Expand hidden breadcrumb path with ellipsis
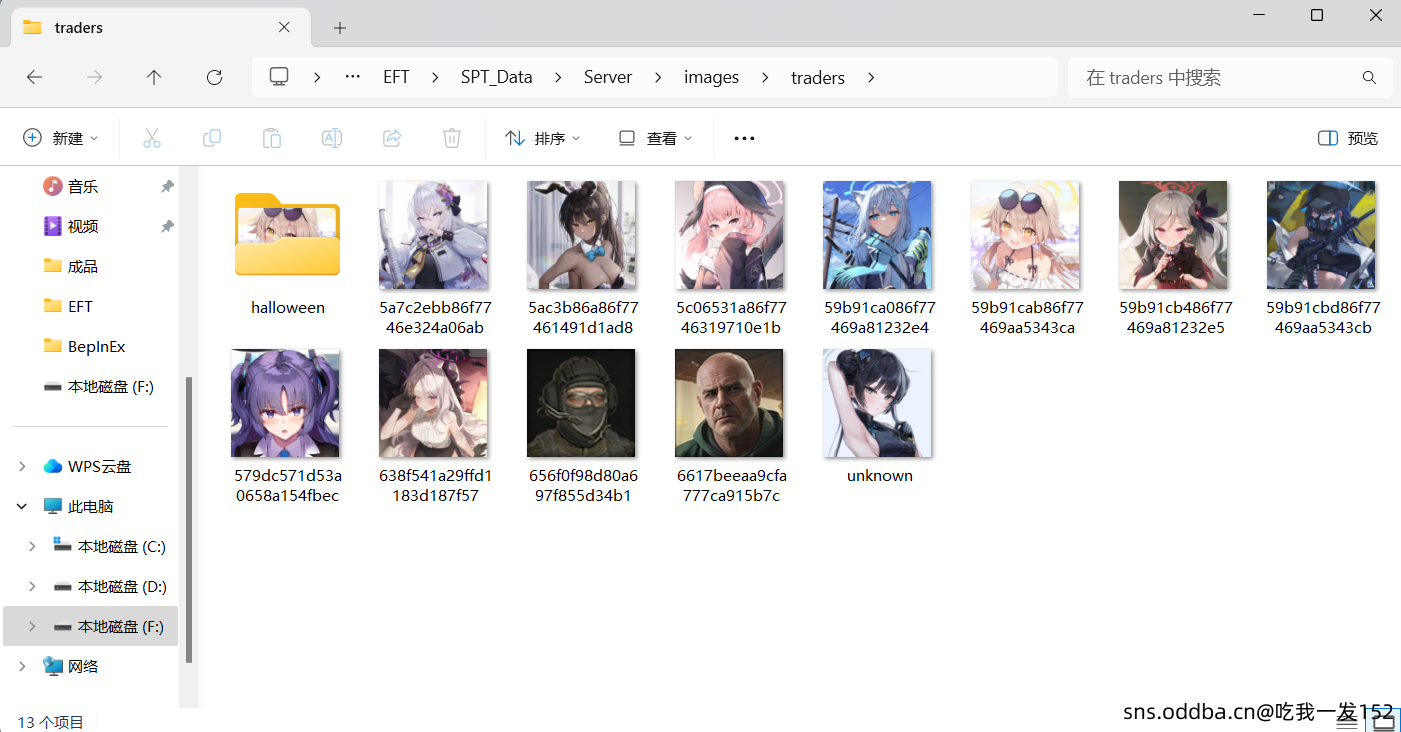 (x=352, y=77)
